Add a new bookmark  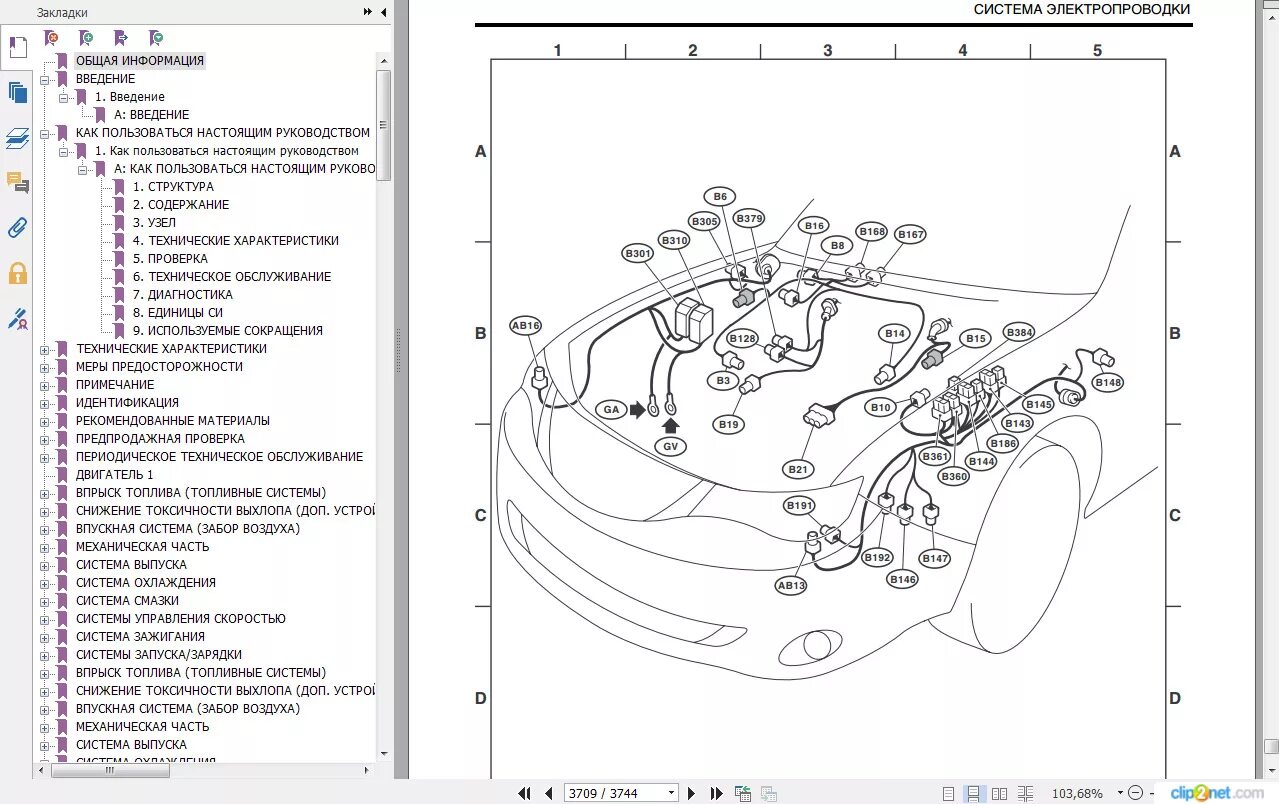click(87, 37)
